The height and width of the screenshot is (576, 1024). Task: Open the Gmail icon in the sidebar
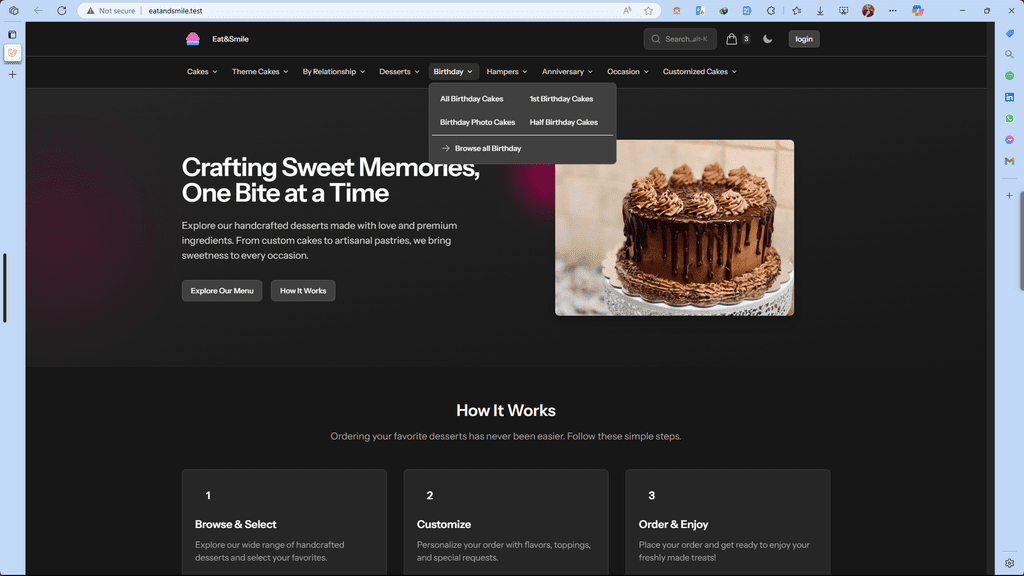point(1010,161)
